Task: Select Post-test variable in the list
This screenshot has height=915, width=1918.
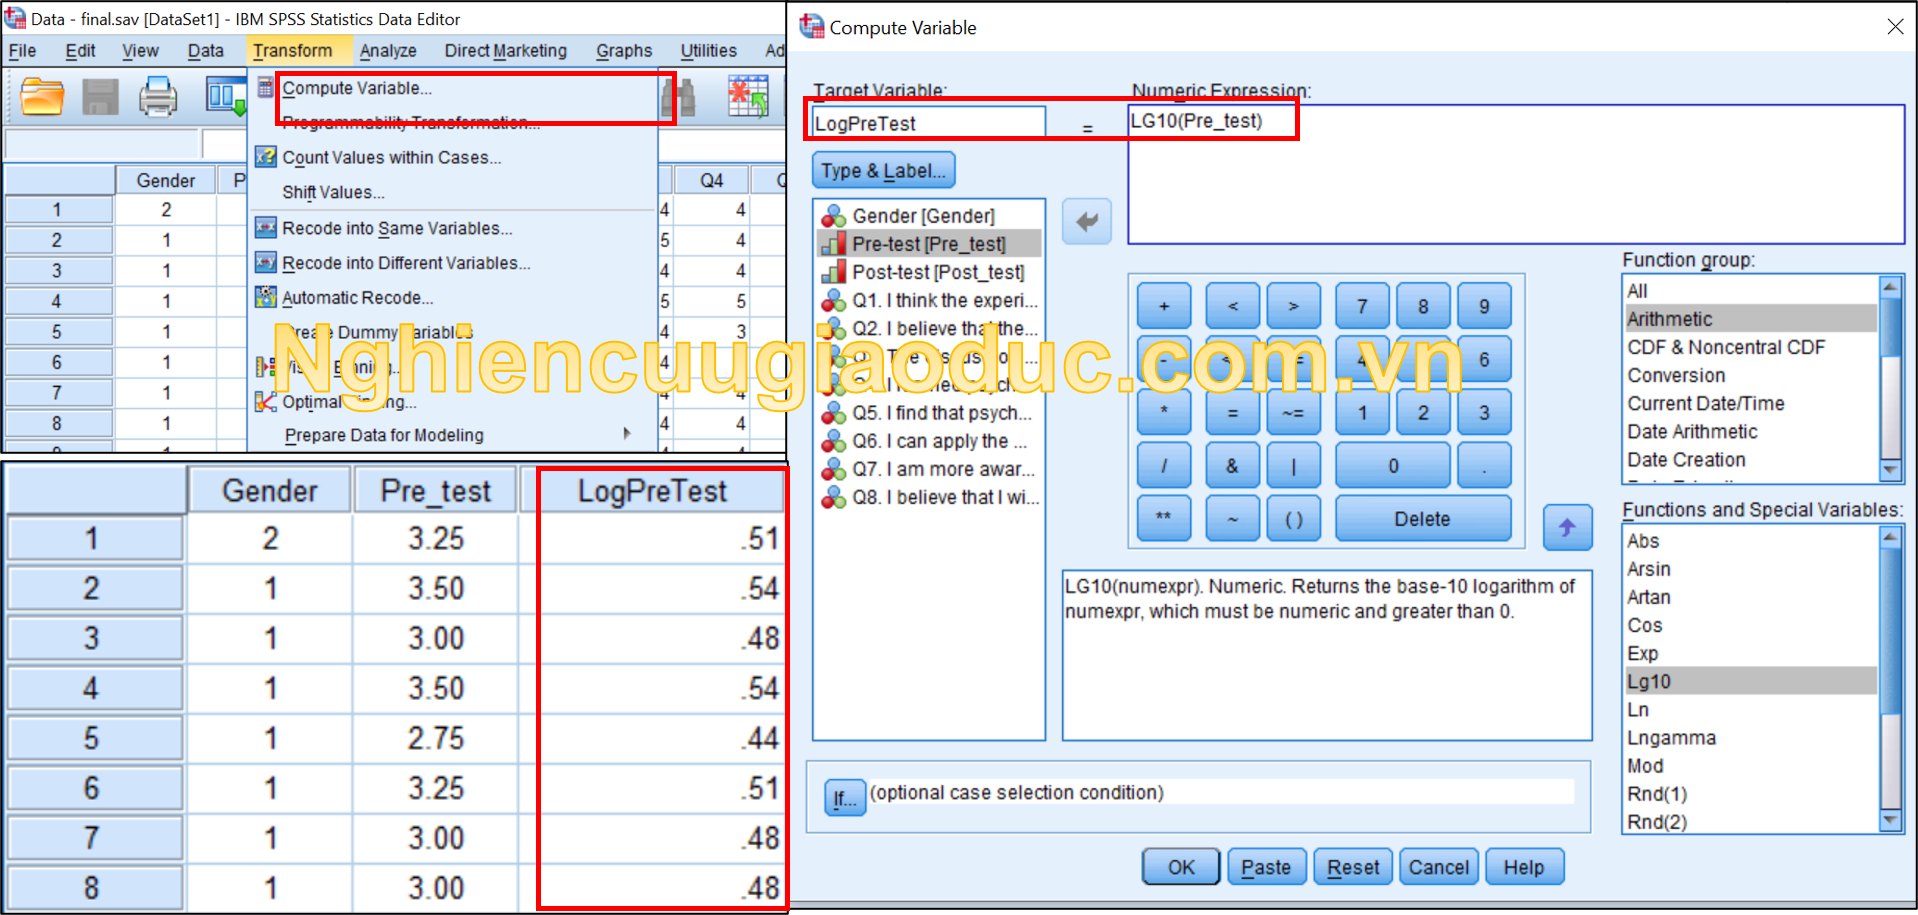Action: [937, 272]
